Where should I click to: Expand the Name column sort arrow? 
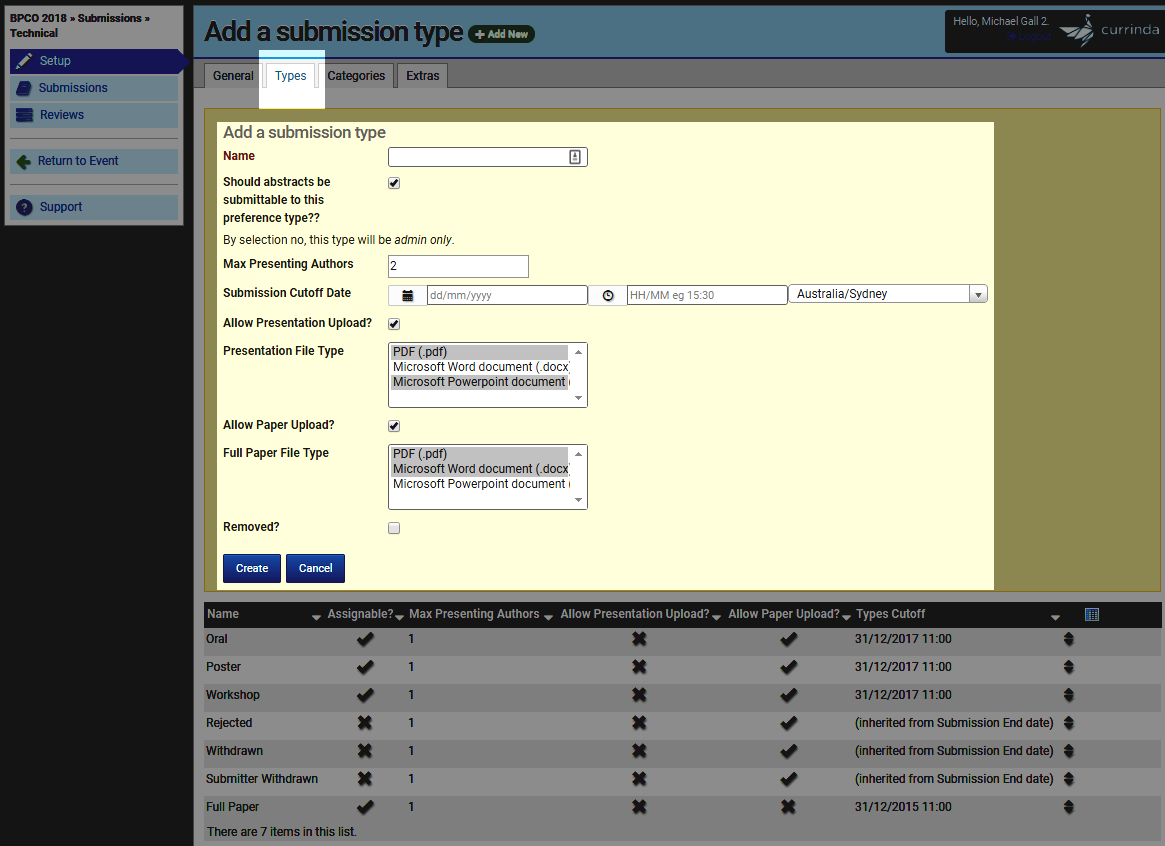pos(317,617)
